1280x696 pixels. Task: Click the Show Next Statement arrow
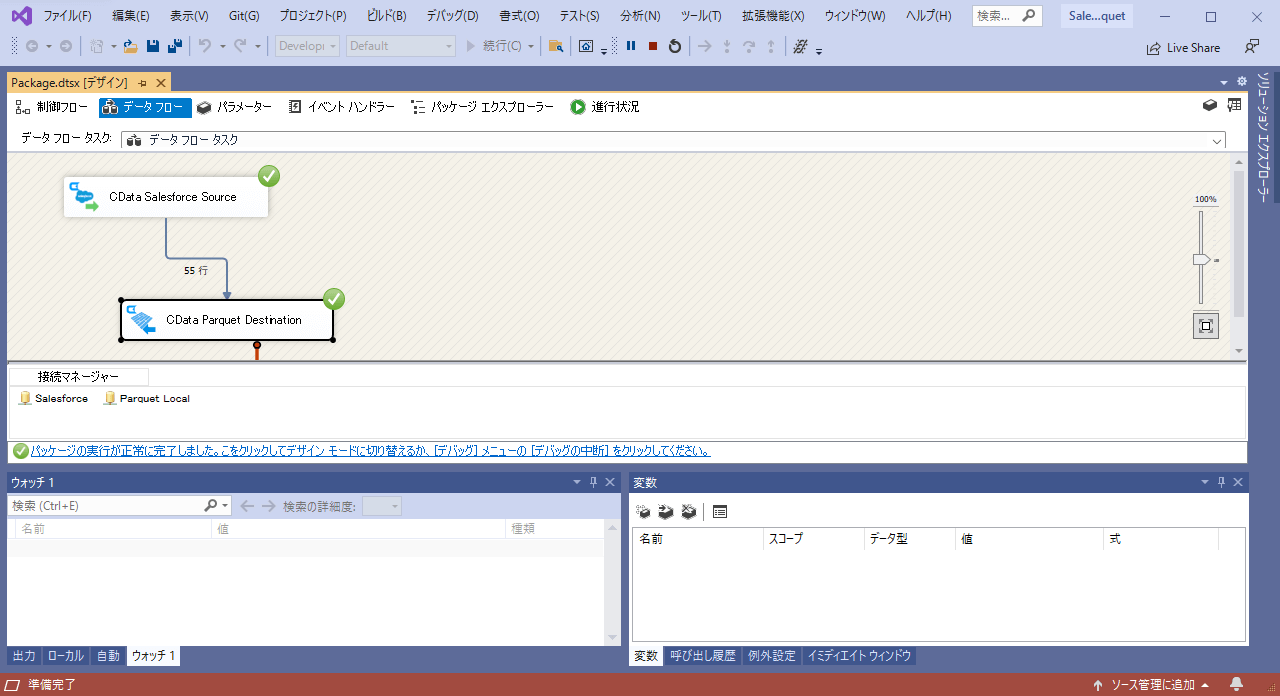[x=704, y=46]
